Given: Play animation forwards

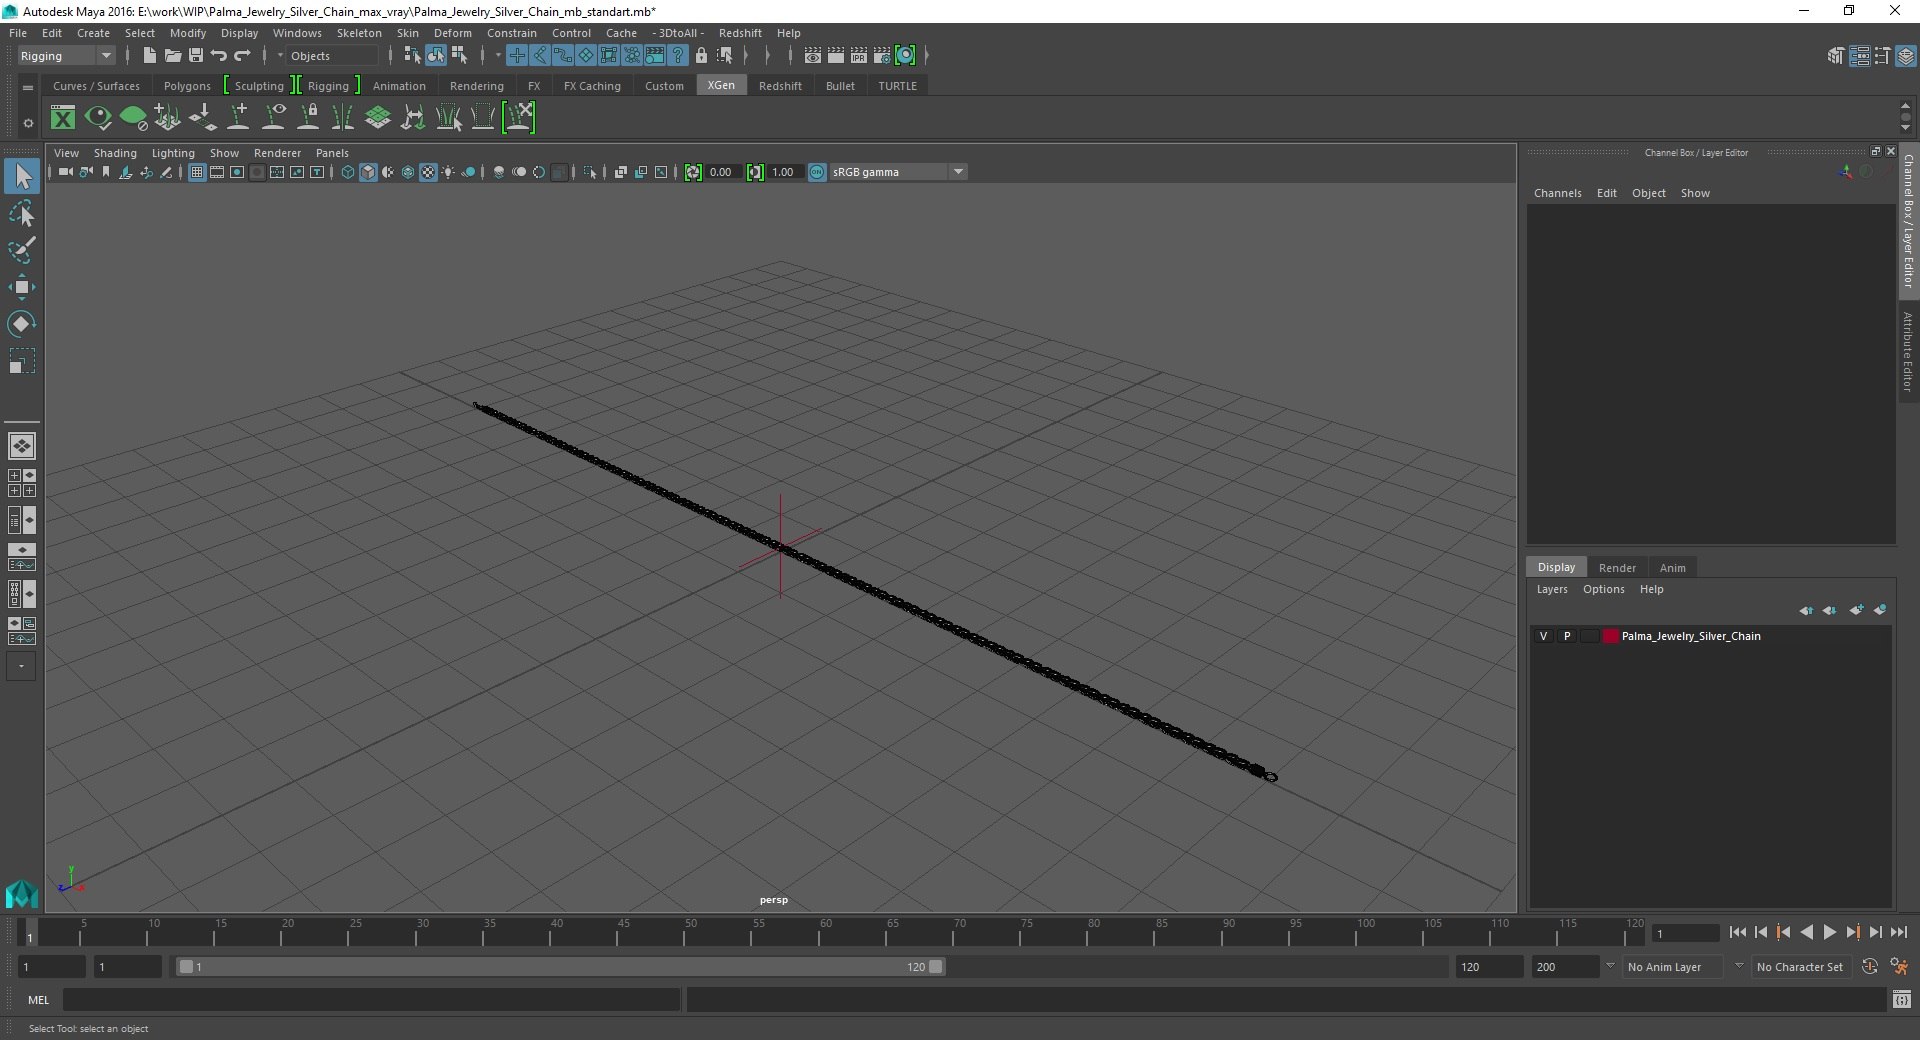Looking at the screenshot, I should point(1829,932).
